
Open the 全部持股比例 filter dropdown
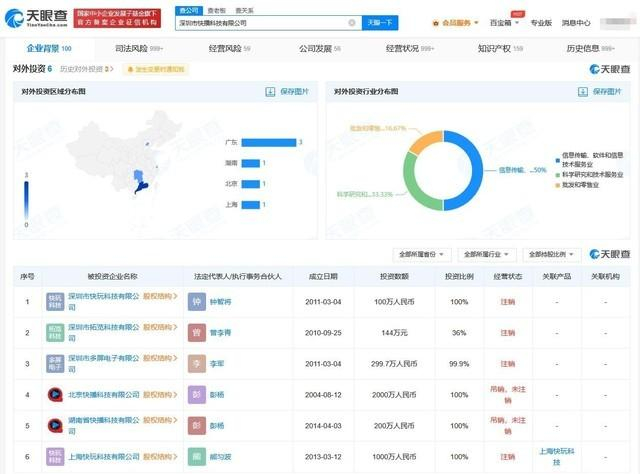tap(551, 254)
